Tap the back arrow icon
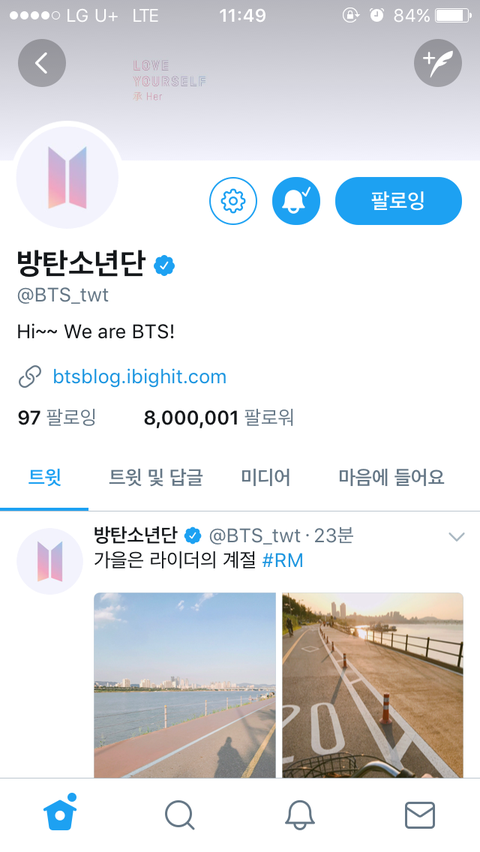This screenshot has width=480, height=852. pyautogui.click(x=42, y=63)
